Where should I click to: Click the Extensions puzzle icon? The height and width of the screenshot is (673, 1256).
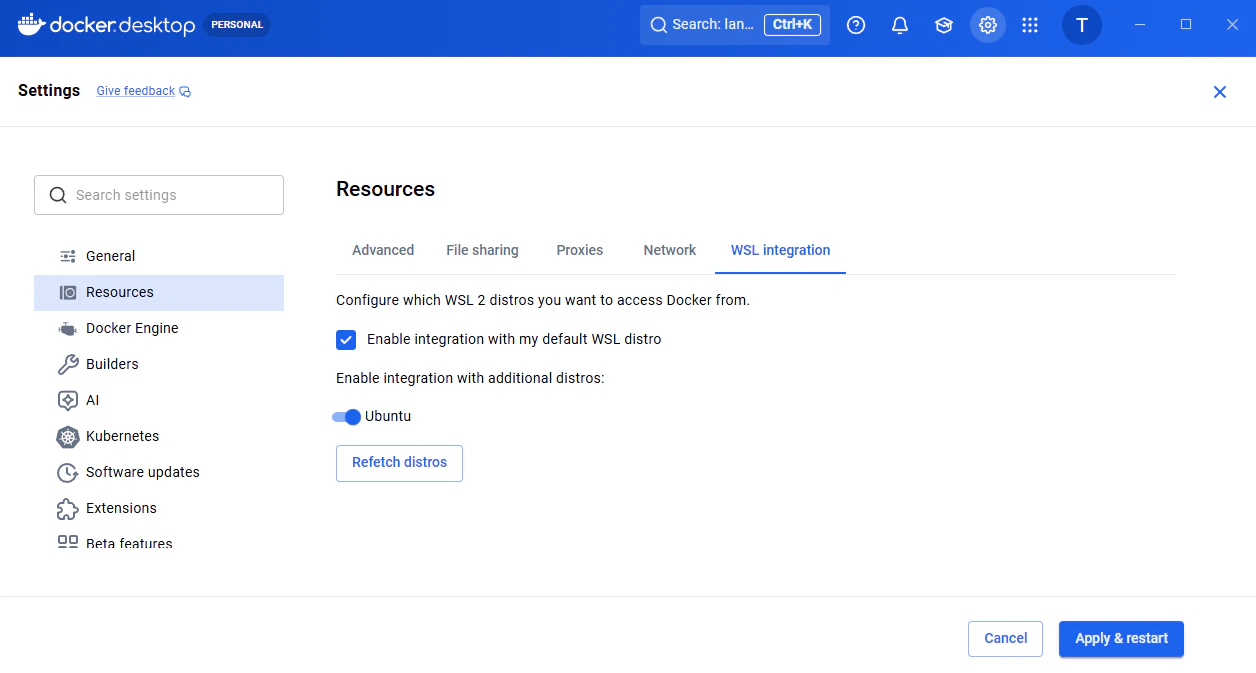pos(68,508)
